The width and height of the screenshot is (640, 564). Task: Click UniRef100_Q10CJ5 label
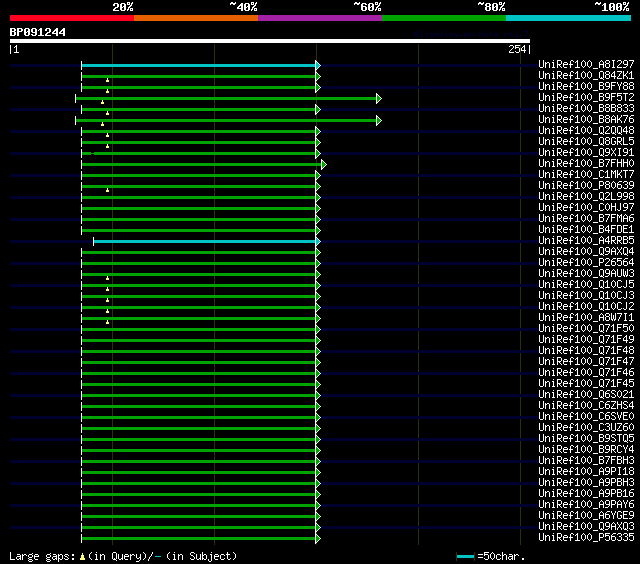coord(586,285)
